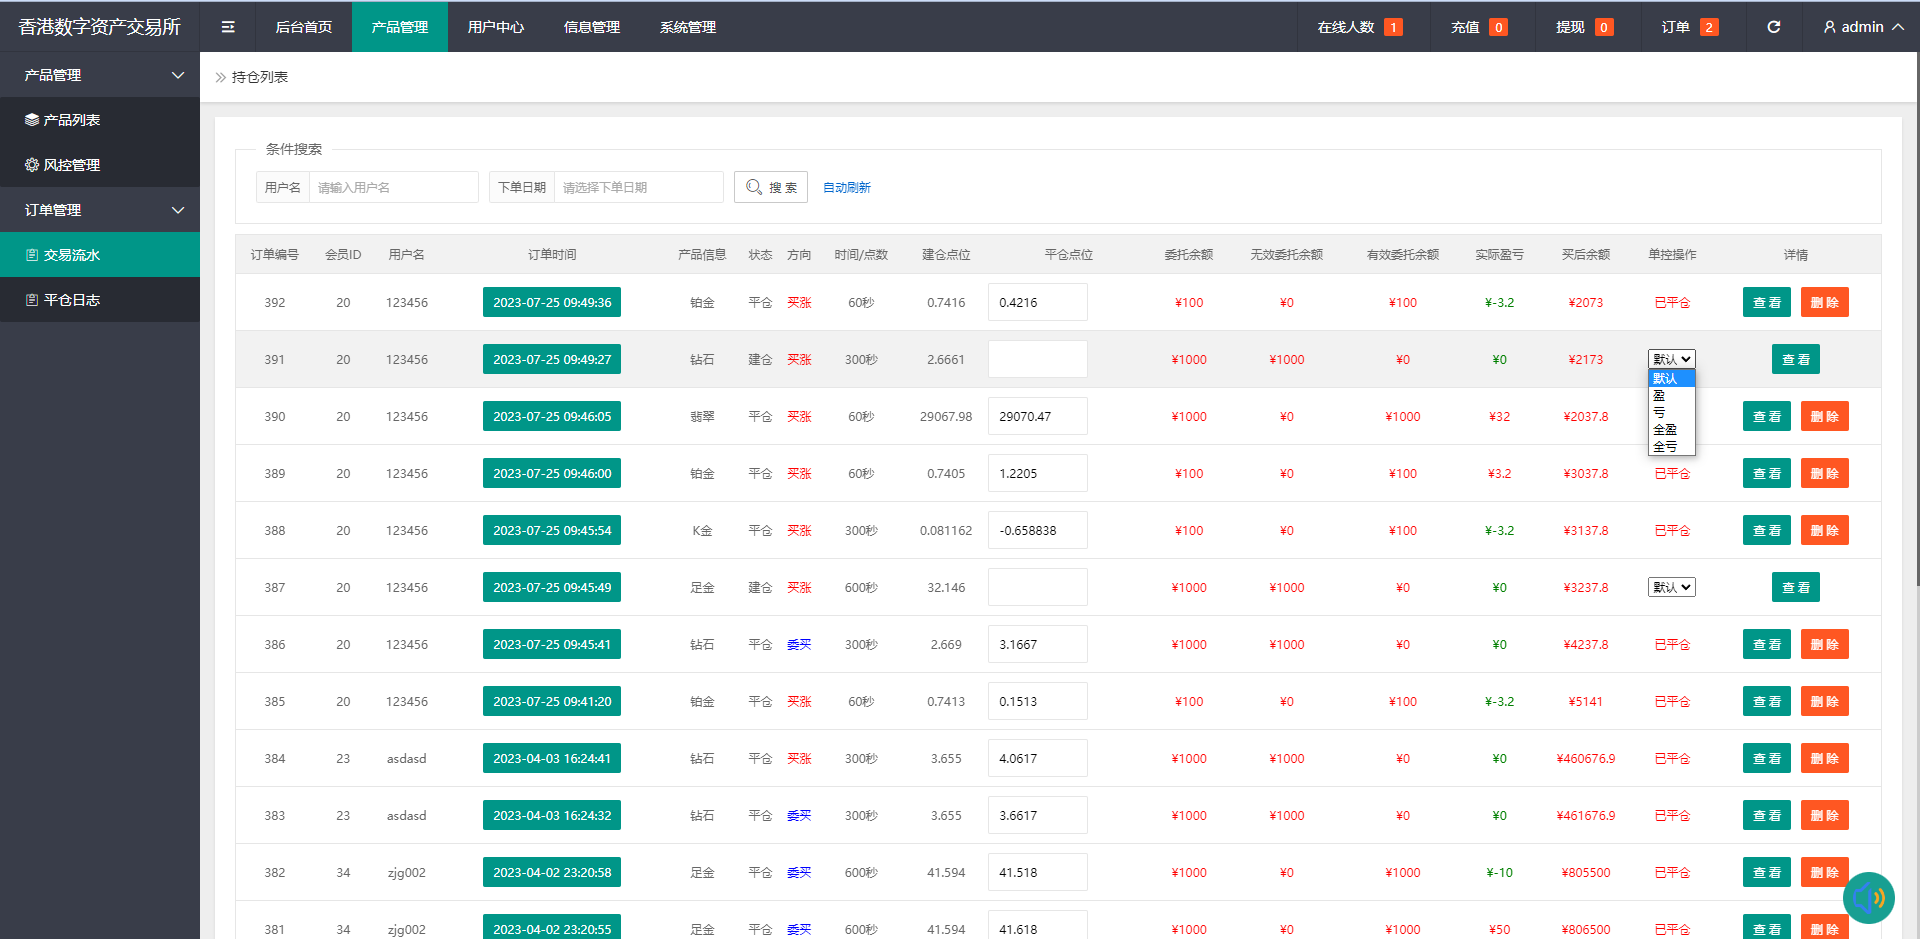Click the refresh icon in top bar
This screenshot has height=939, width=1920.
pyautogui.click(x=1774, y=27)
